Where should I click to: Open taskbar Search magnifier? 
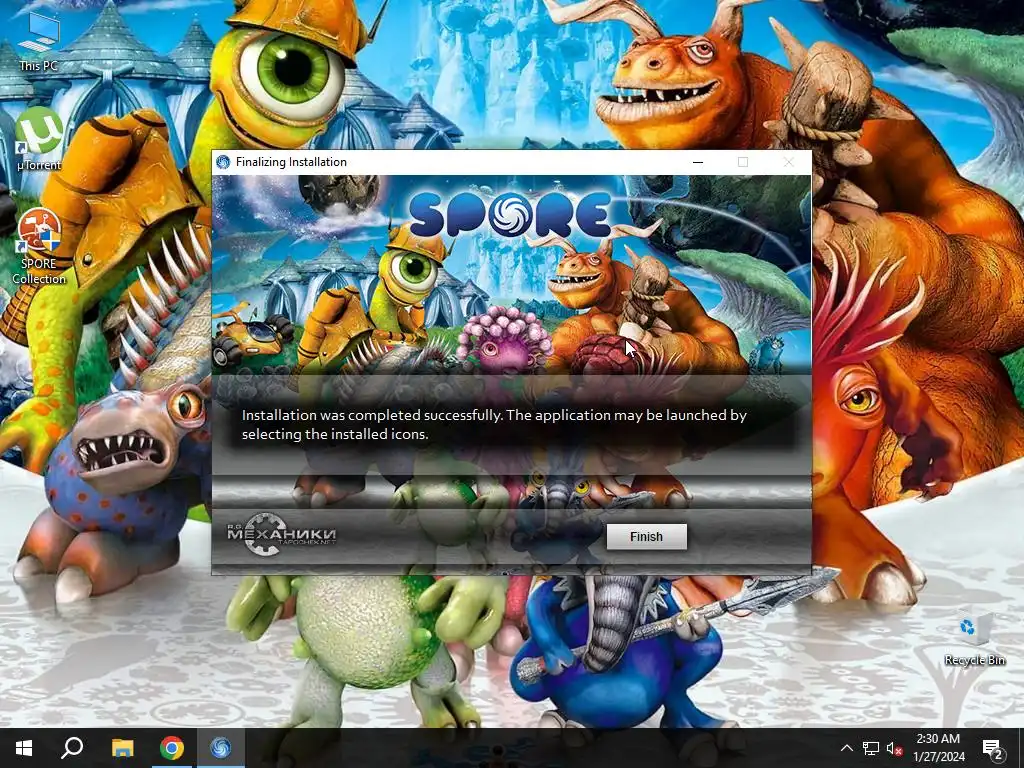pyautogui.click(x=72, y=748)
